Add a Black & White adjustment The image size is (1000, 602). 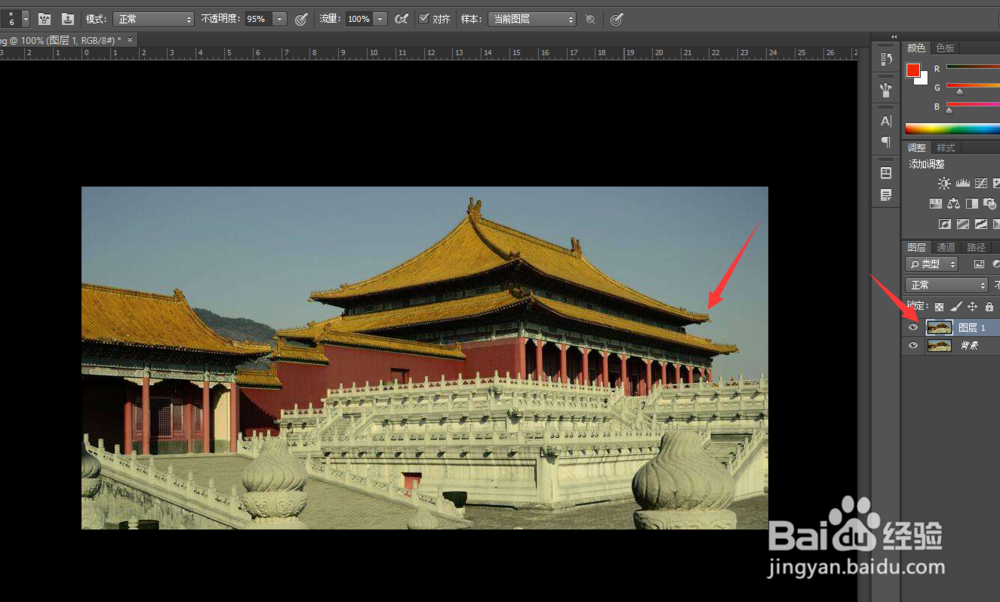tap(971, 204)
